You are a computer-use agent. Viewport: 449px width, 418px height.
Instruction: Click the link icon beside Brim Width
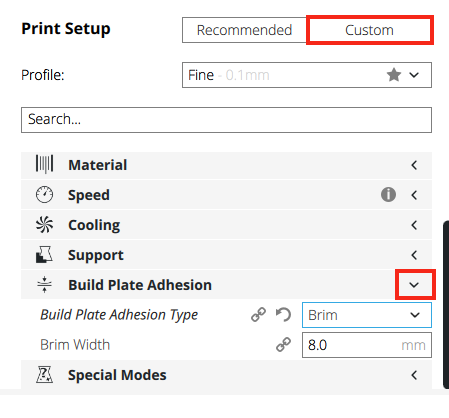pyautogui.click(x=283, y=345)
